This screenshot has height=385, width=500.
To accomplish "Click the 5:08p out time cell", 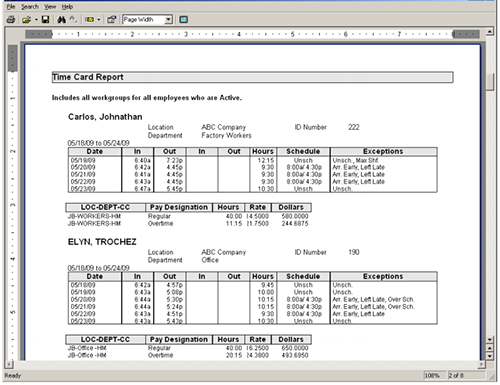I will pos(175,292).
